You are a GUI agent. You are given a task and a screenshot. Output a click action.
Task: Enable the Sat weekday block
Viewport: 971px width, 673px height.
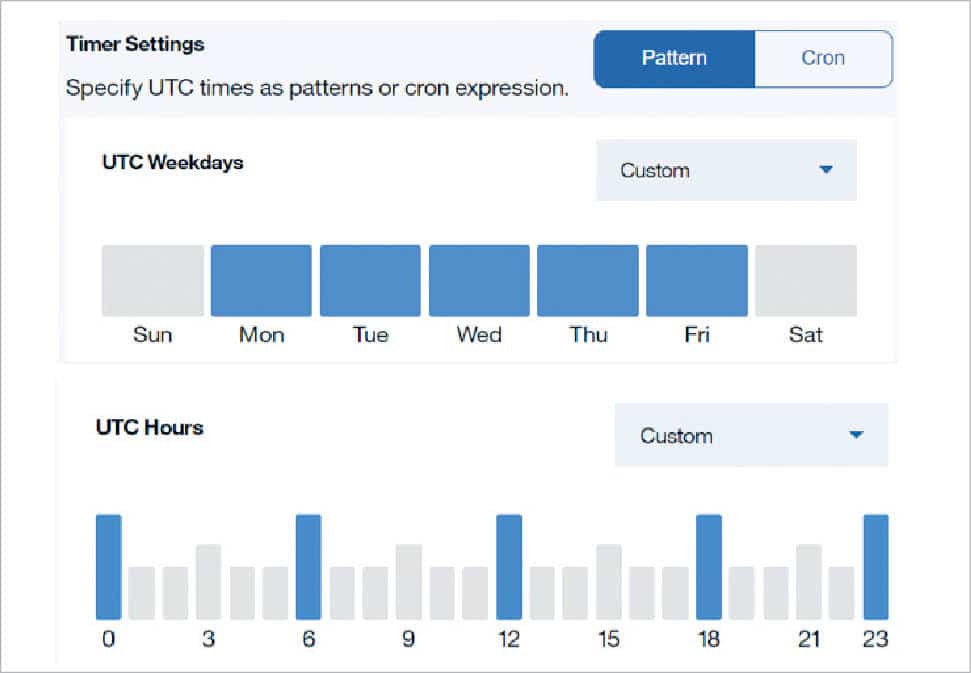tap(806, 281)
